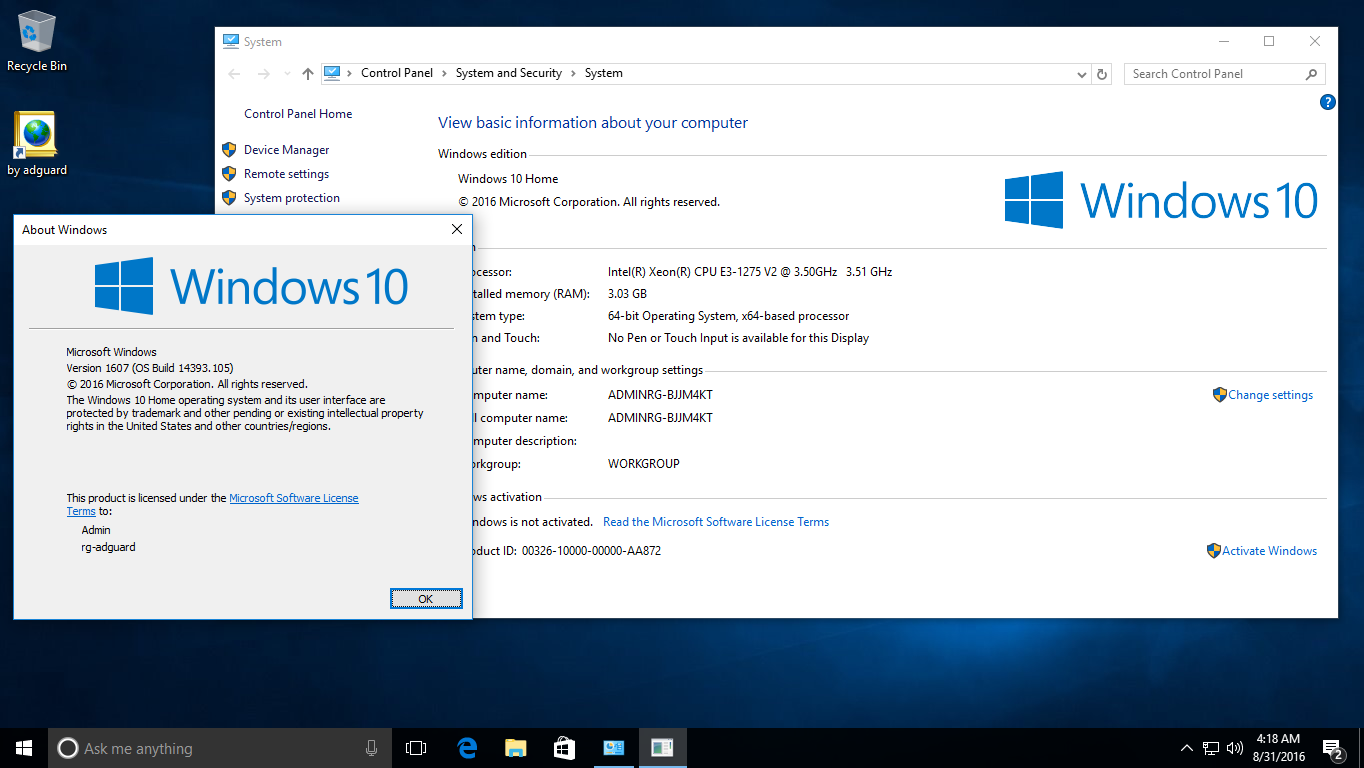Go up one level in Control Panel
The image size is (1364, 768).
click(307, 74)
